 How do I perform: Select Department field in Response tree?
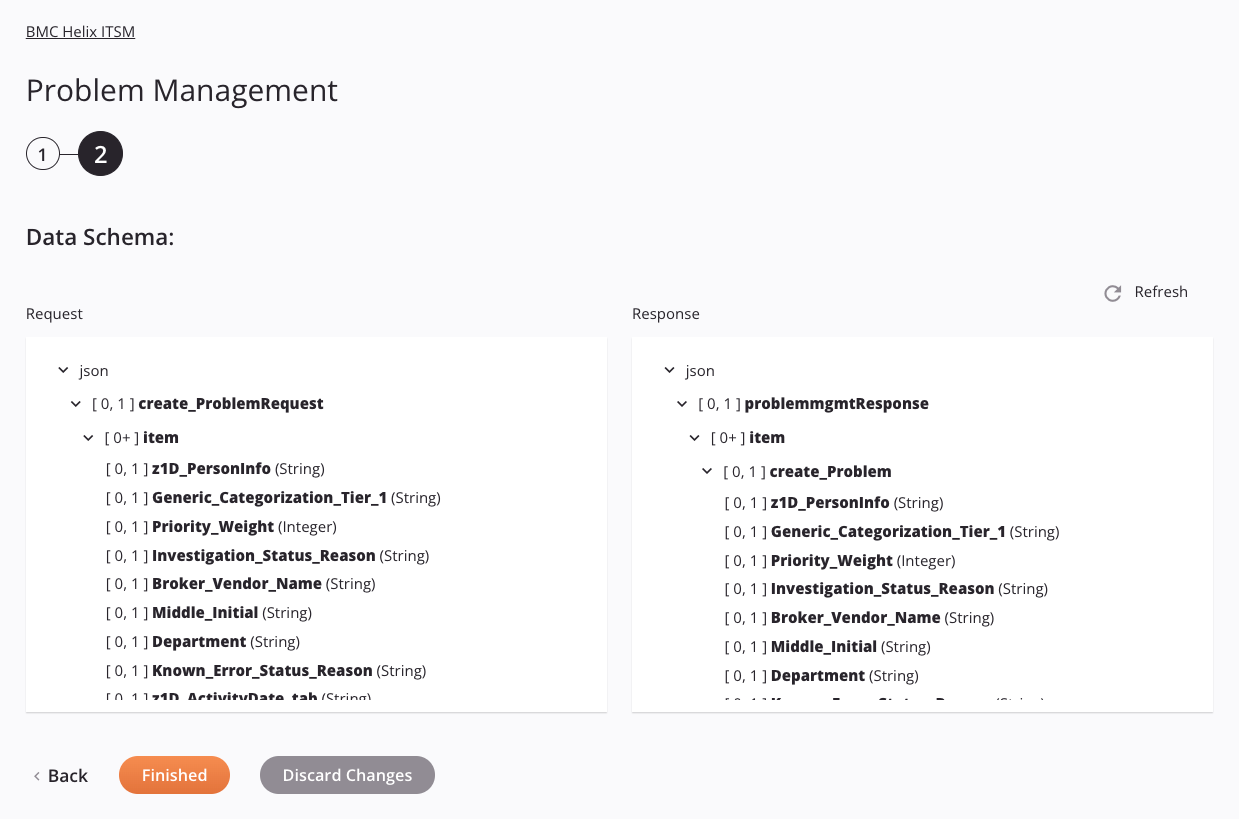click(x=822, y=675)
